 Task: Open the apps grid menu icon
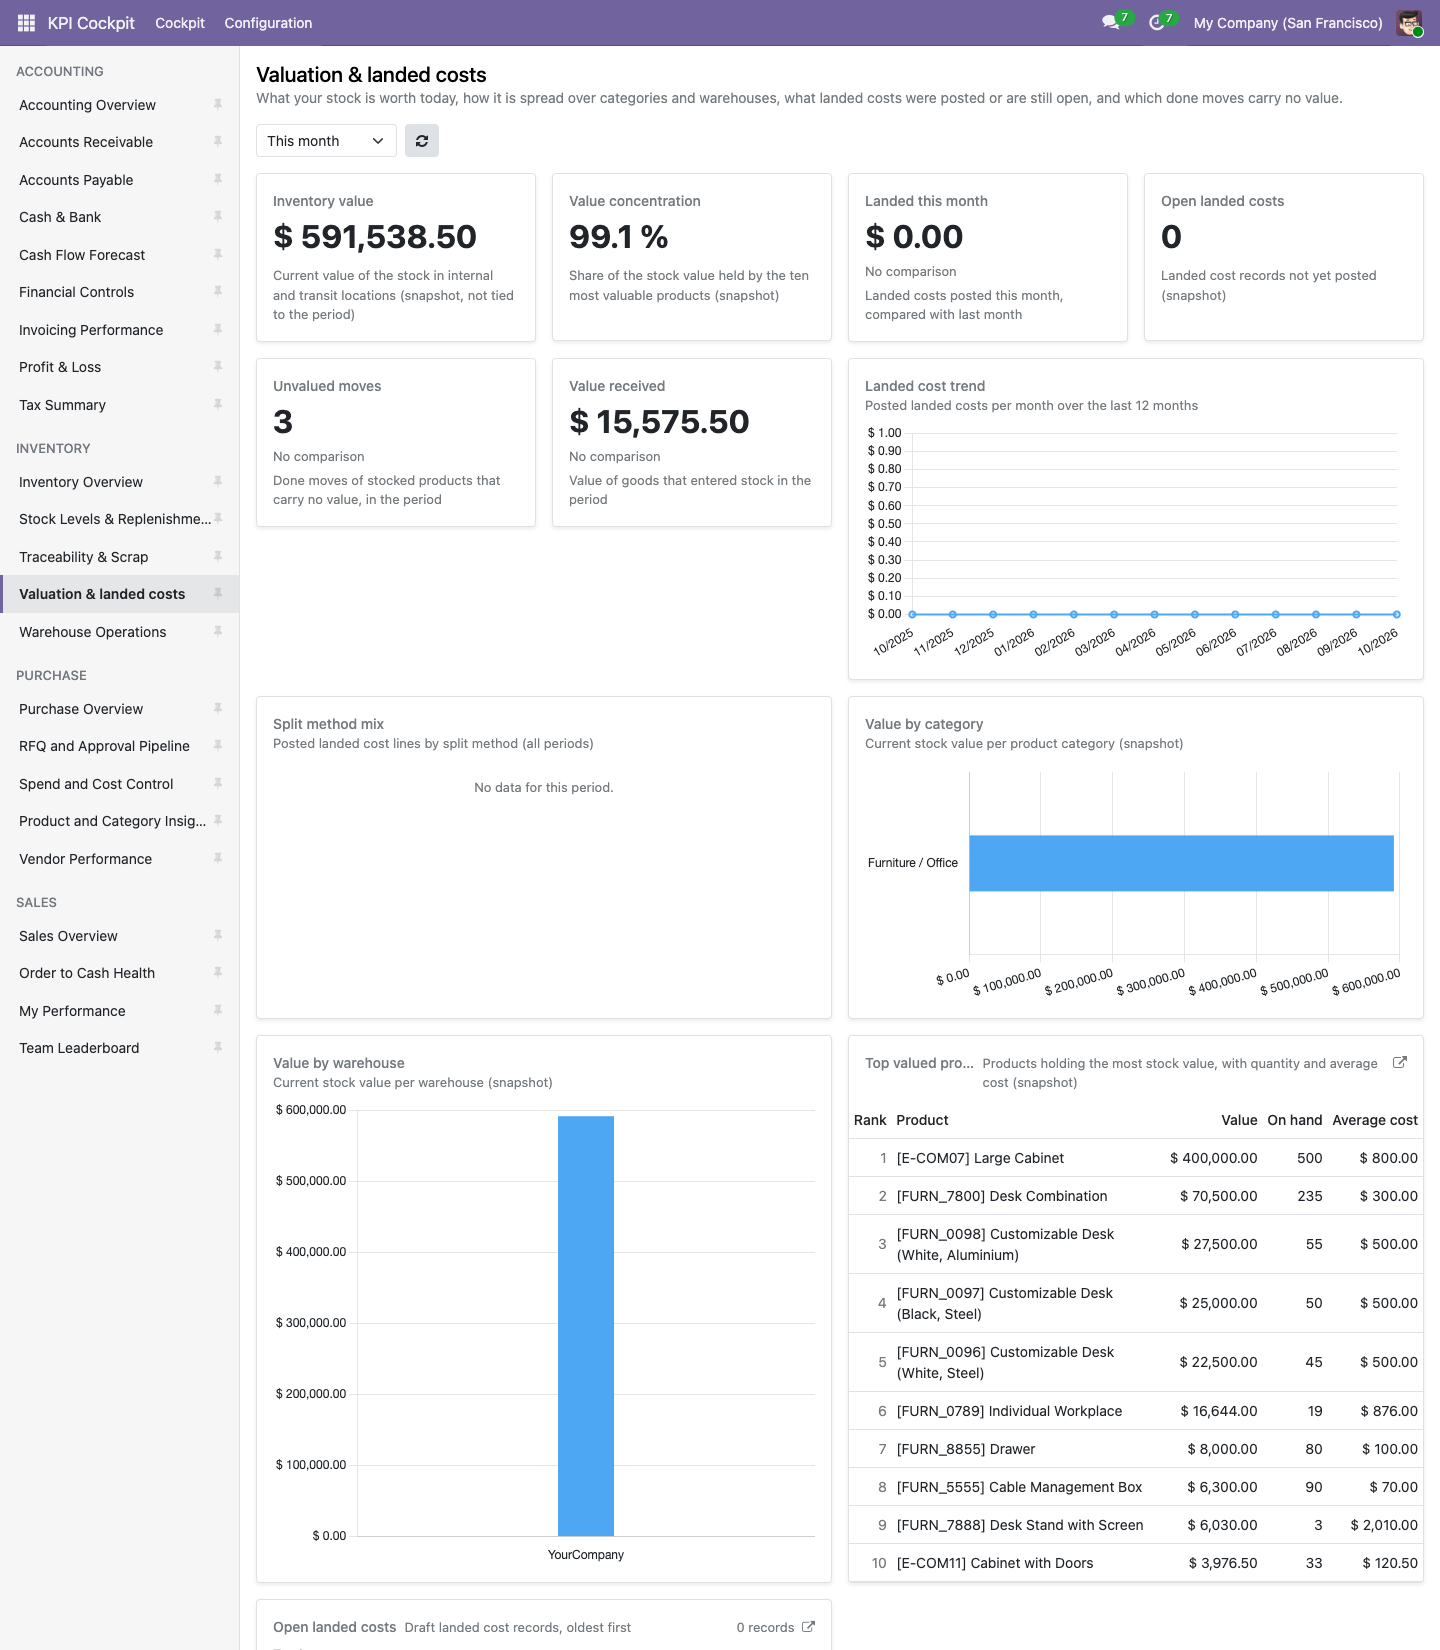26,23
